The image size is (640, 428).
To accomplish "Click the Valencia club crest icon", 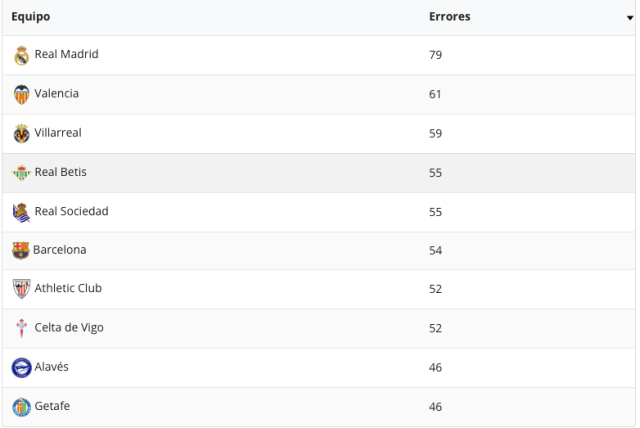I will (x=22, y=94).
